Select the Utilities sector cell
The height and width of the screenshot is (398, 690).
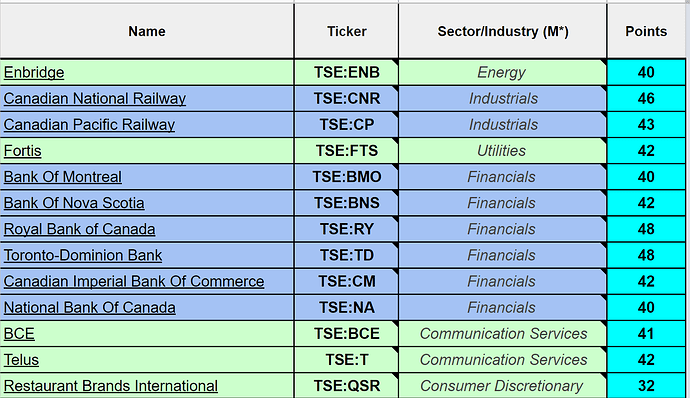(503, 151)
